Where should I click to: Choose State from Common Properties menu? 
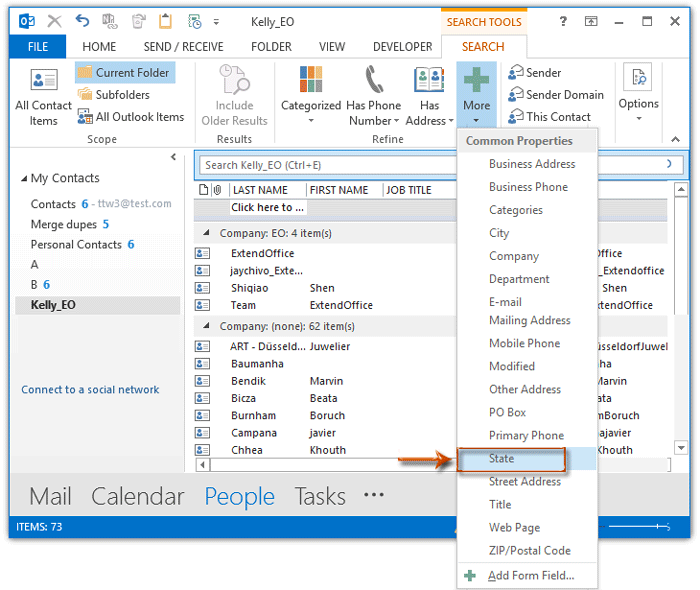501,459
